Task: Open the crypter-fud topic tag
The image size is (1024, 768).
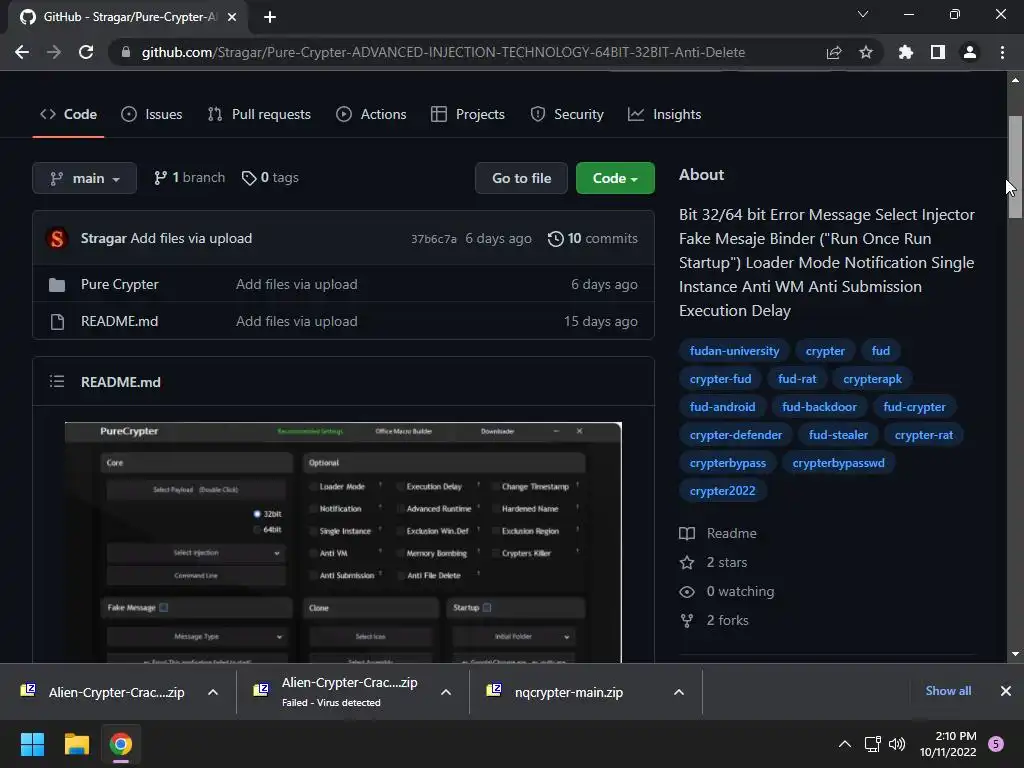Action: point(720,379)
